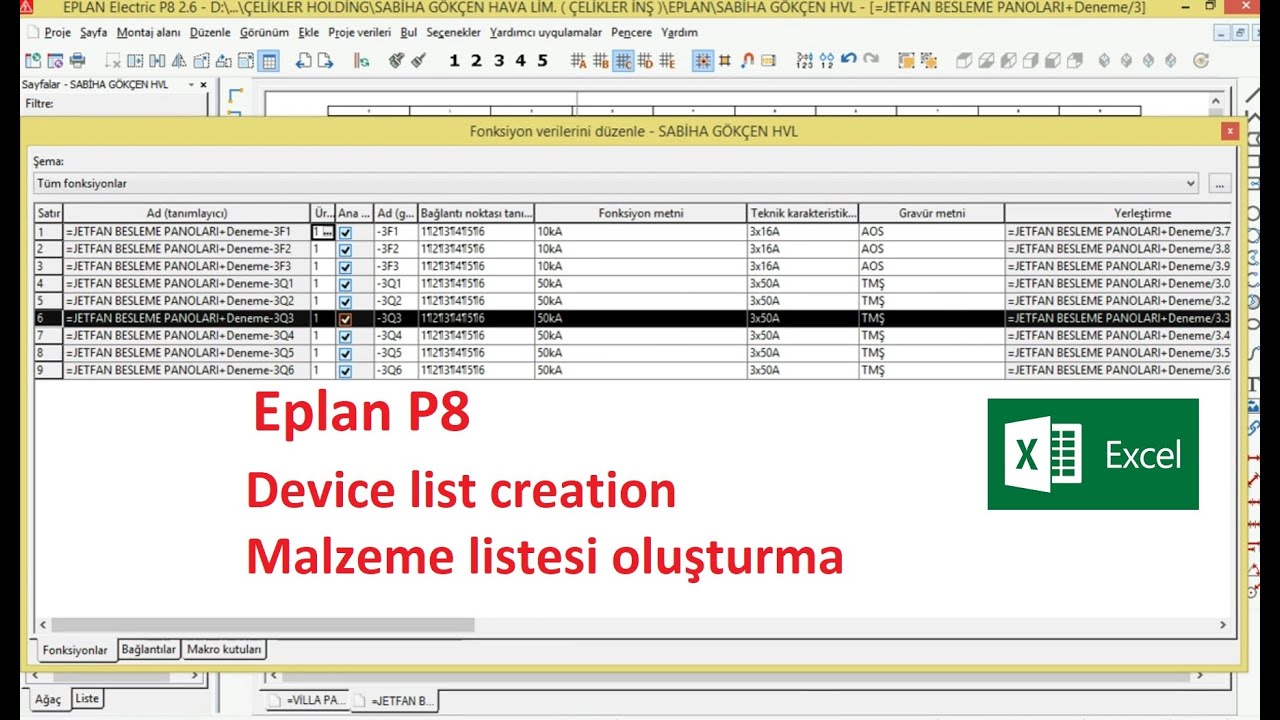Open the Sayfalar panel dropdown arrow

coord(191,85)
